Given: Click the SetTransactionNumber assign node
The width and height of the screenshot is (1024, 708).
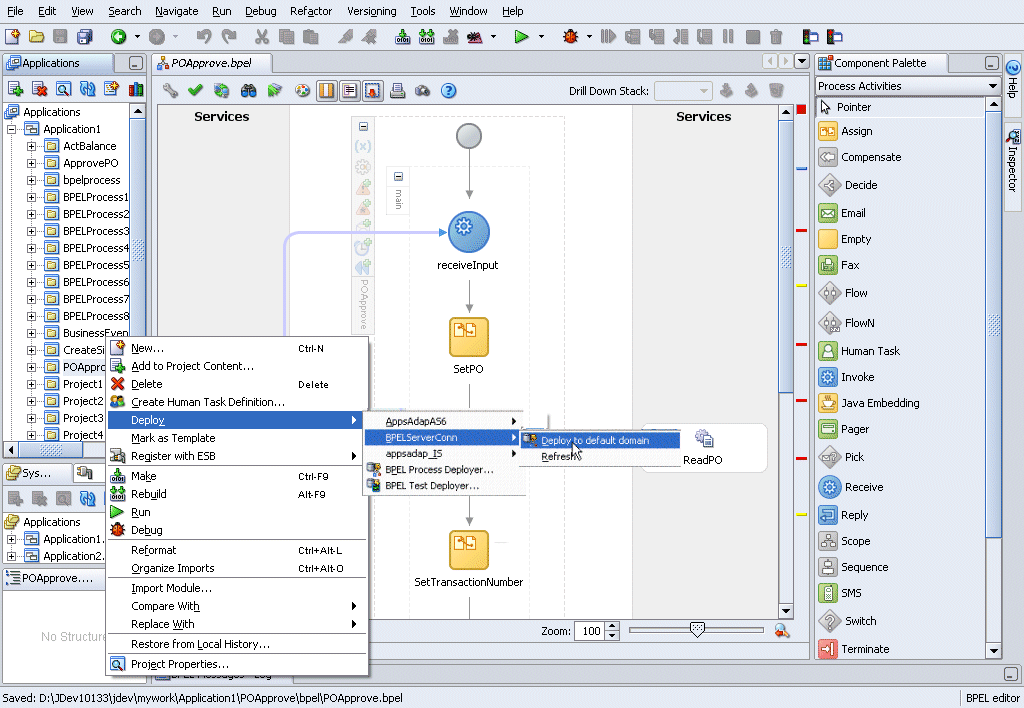Looking at the screenshot, I should 468,550.
